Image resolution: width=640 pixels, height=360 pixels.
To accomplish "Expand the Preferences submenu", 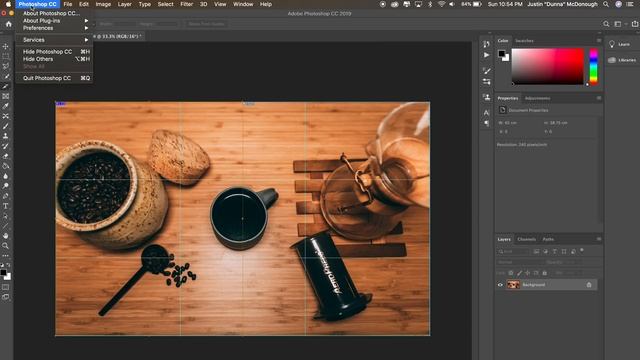I will (x=54, y=28).
